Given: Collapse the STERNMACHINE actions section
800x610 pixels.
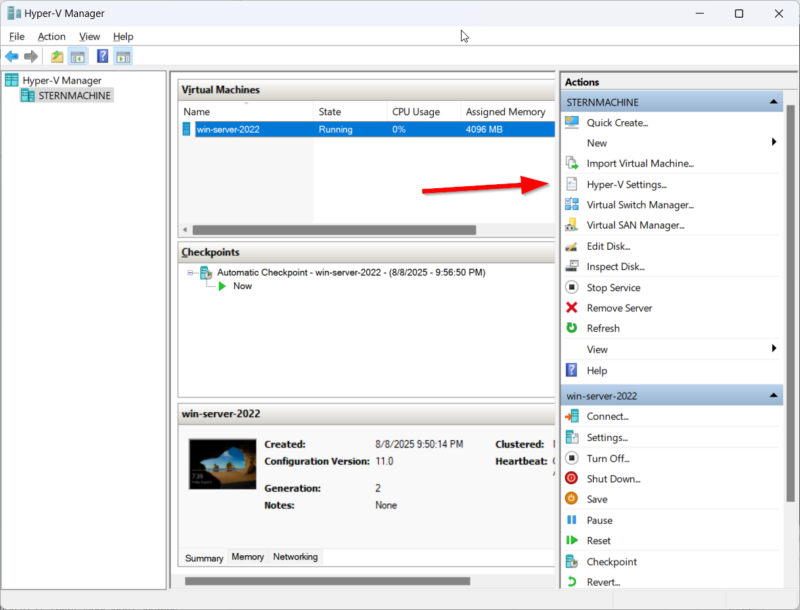Looking at the screenshot, I should [773, 102].
